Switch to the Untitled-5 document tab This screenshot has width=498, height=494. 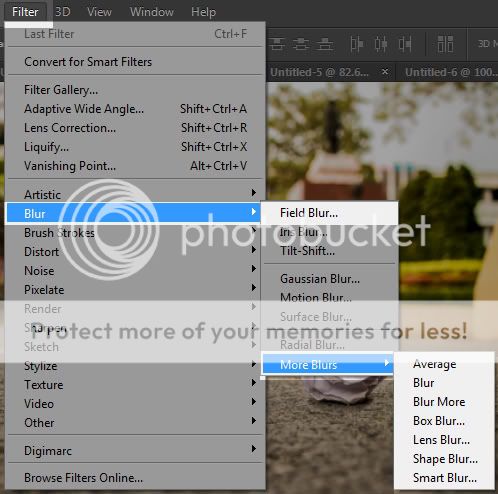[x=319, y=72]
